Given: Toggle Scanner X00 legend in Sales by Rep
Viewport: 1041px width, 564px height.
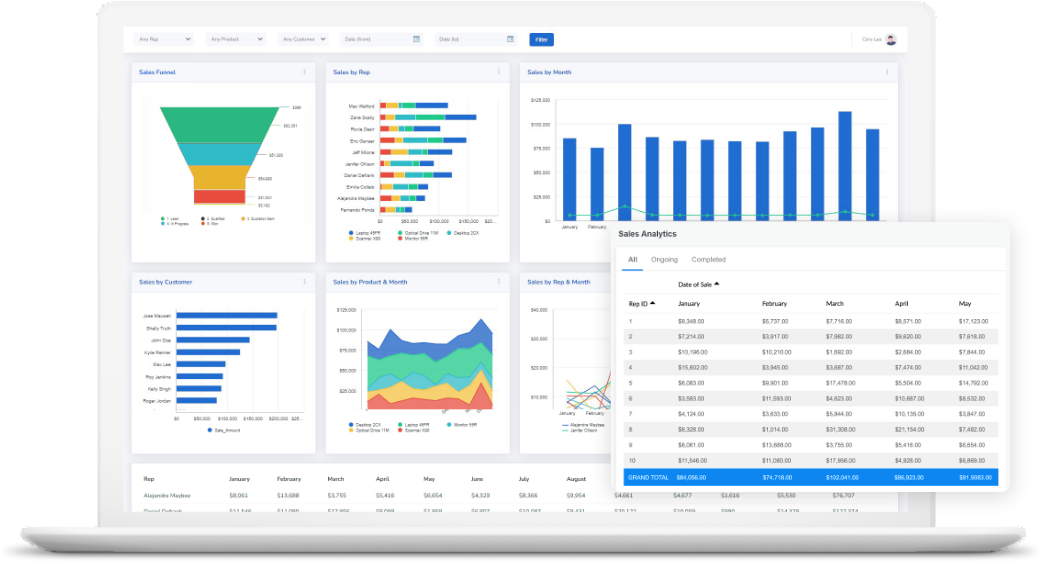Looking at the screenshot, I should [365, 238].
